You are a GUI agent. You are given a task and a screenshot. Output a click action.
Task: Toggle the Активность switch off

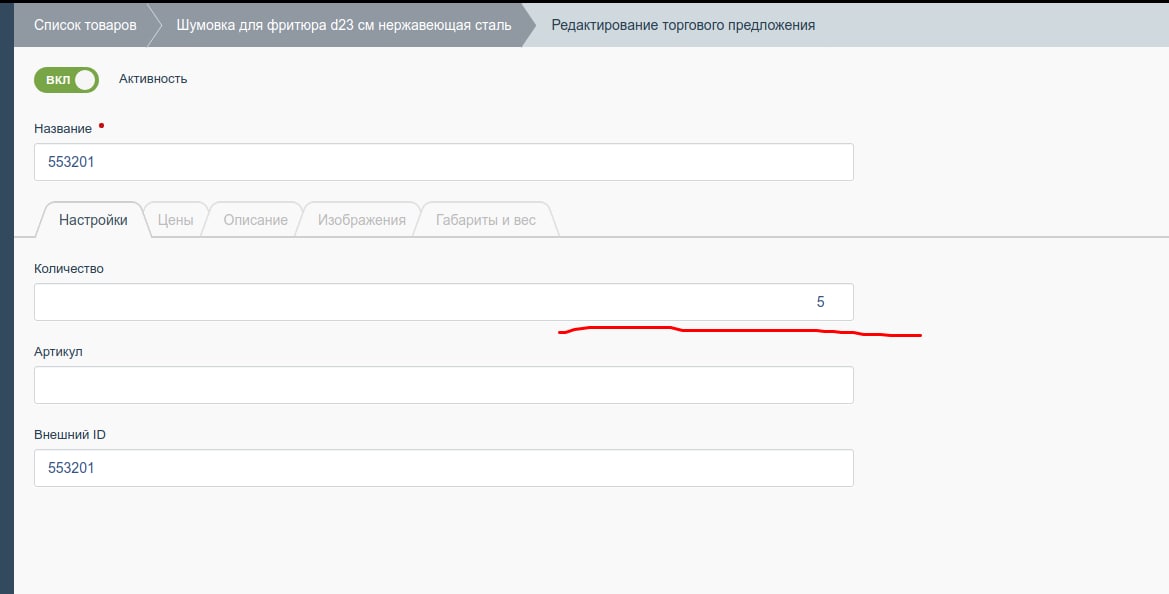[x=66, y=80]
